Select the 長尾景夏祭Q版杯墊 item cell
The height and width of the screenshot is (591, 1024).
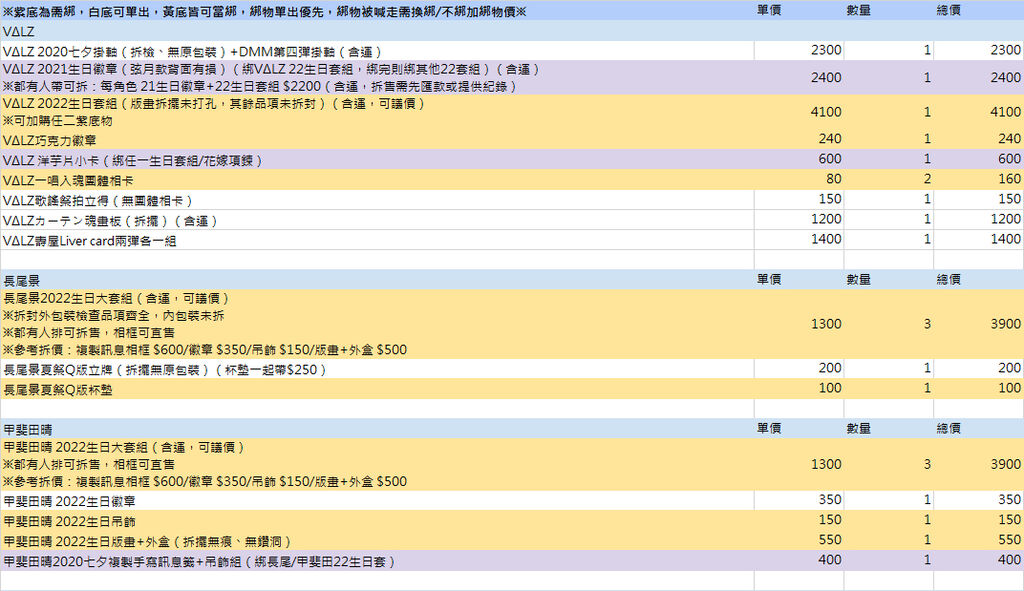(377, 389)
